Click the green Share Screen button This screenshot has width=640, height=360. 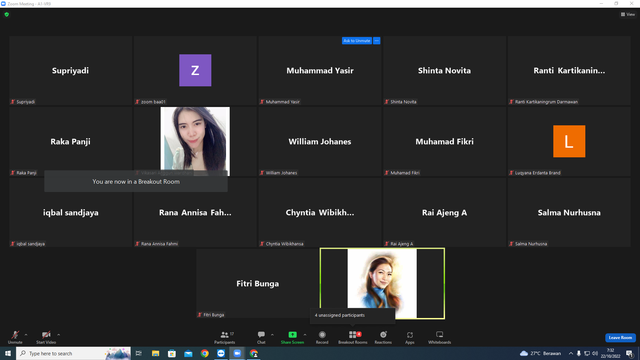click(292, 337)
